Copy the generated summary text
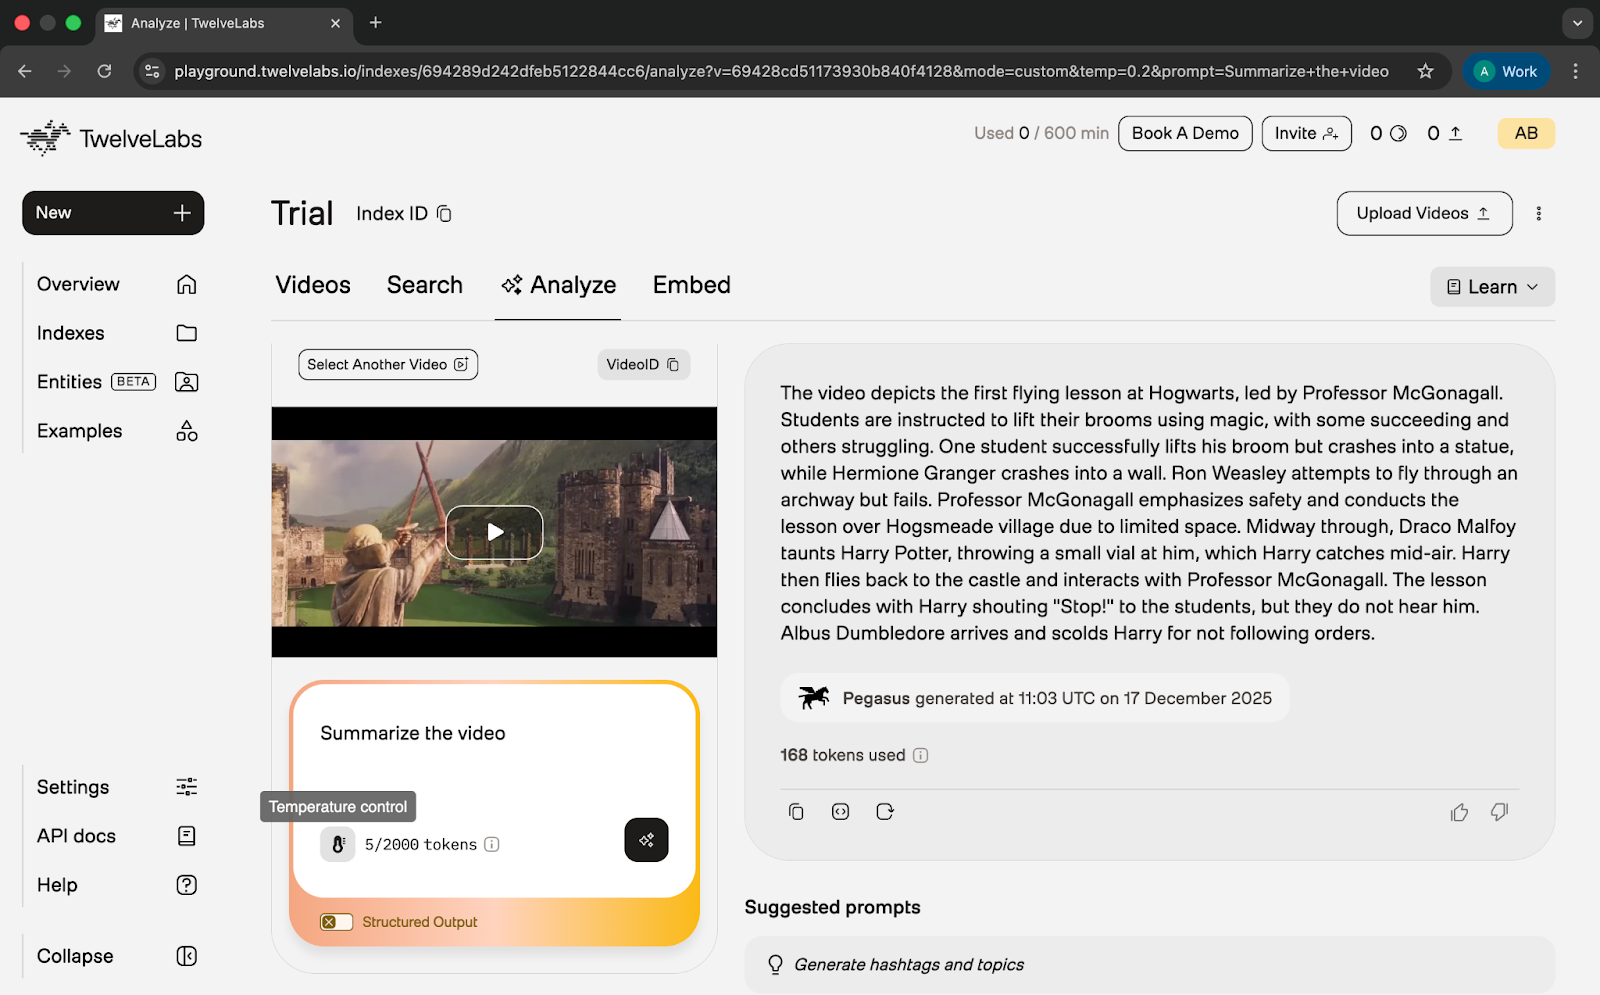 (796, 812)
